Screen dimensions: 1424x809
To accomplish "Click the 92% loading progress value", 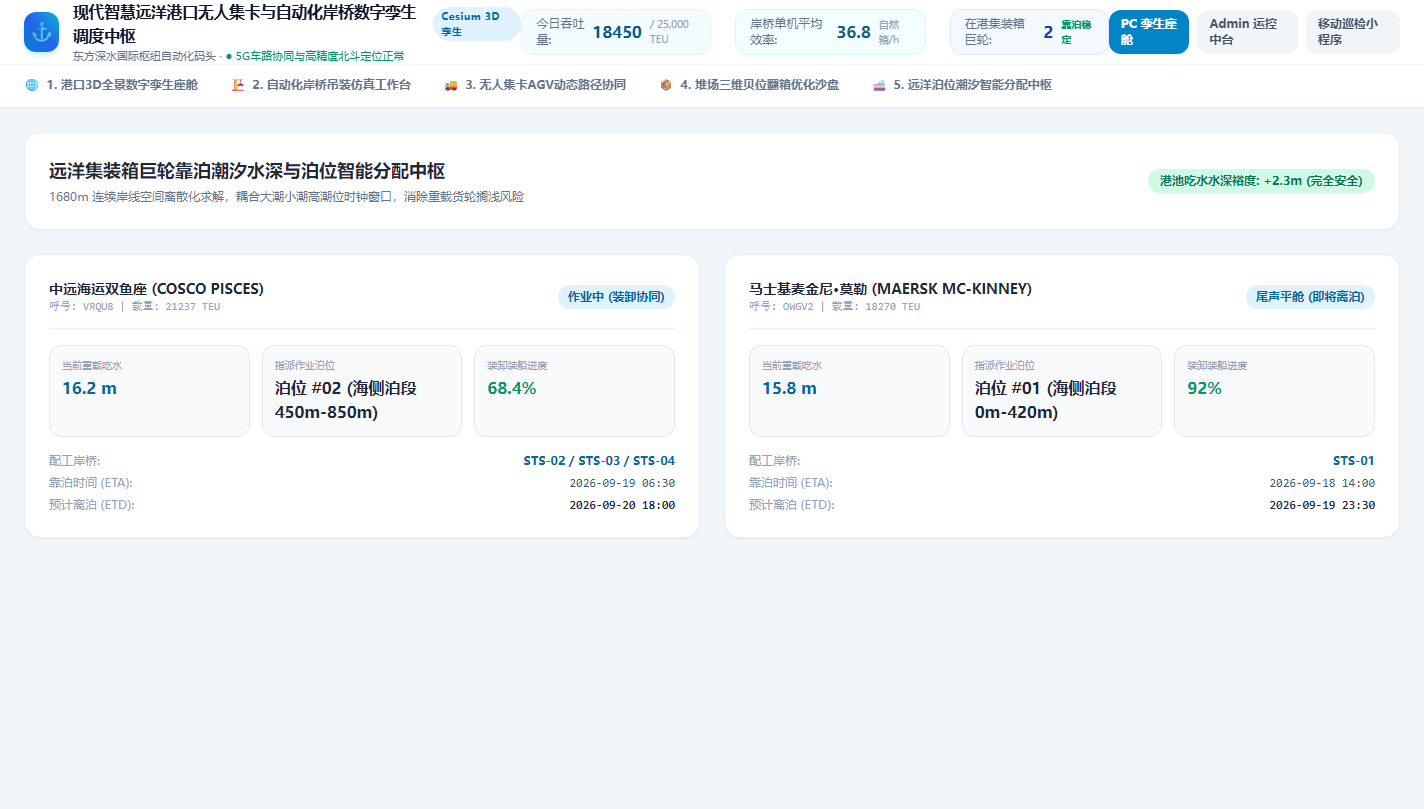I will 1204,388.
